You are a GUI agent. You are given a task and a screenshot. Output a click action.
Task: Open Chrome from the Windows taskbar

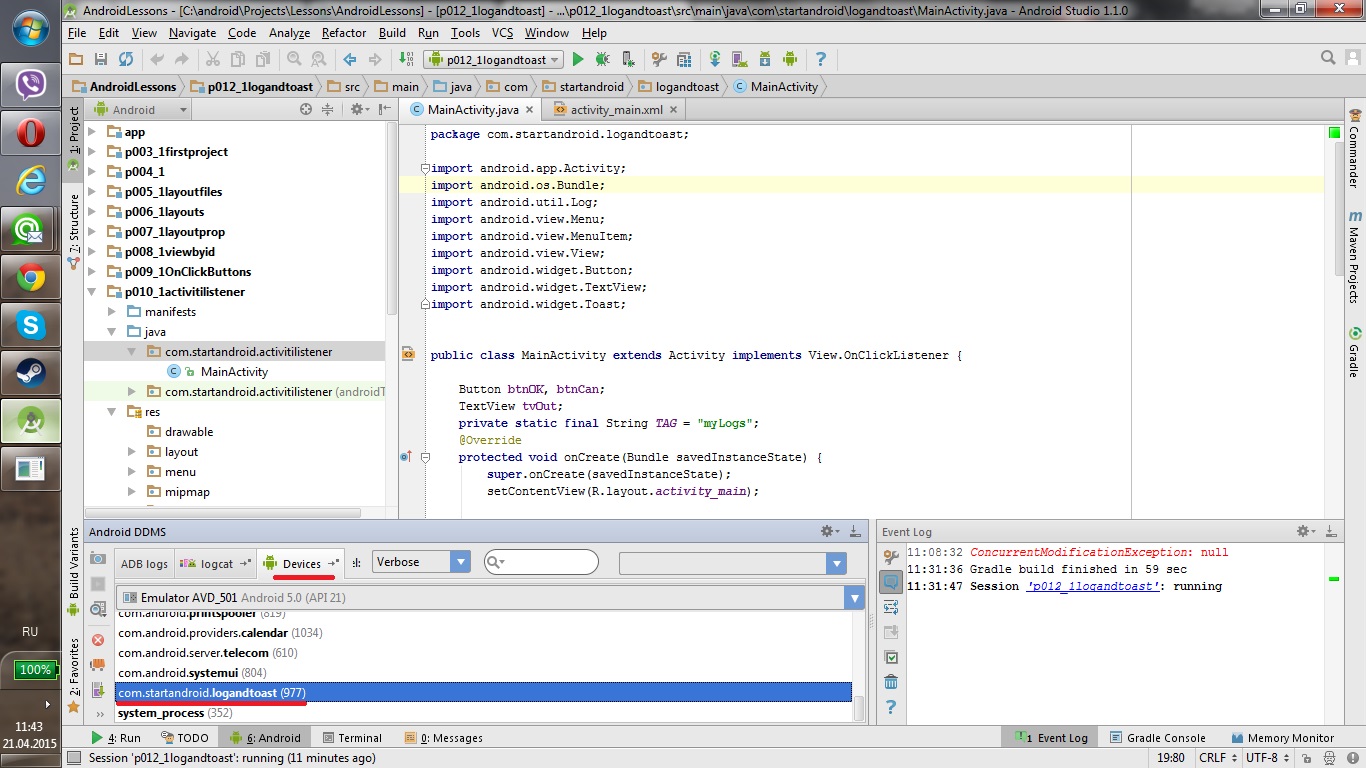pos(30,278)
